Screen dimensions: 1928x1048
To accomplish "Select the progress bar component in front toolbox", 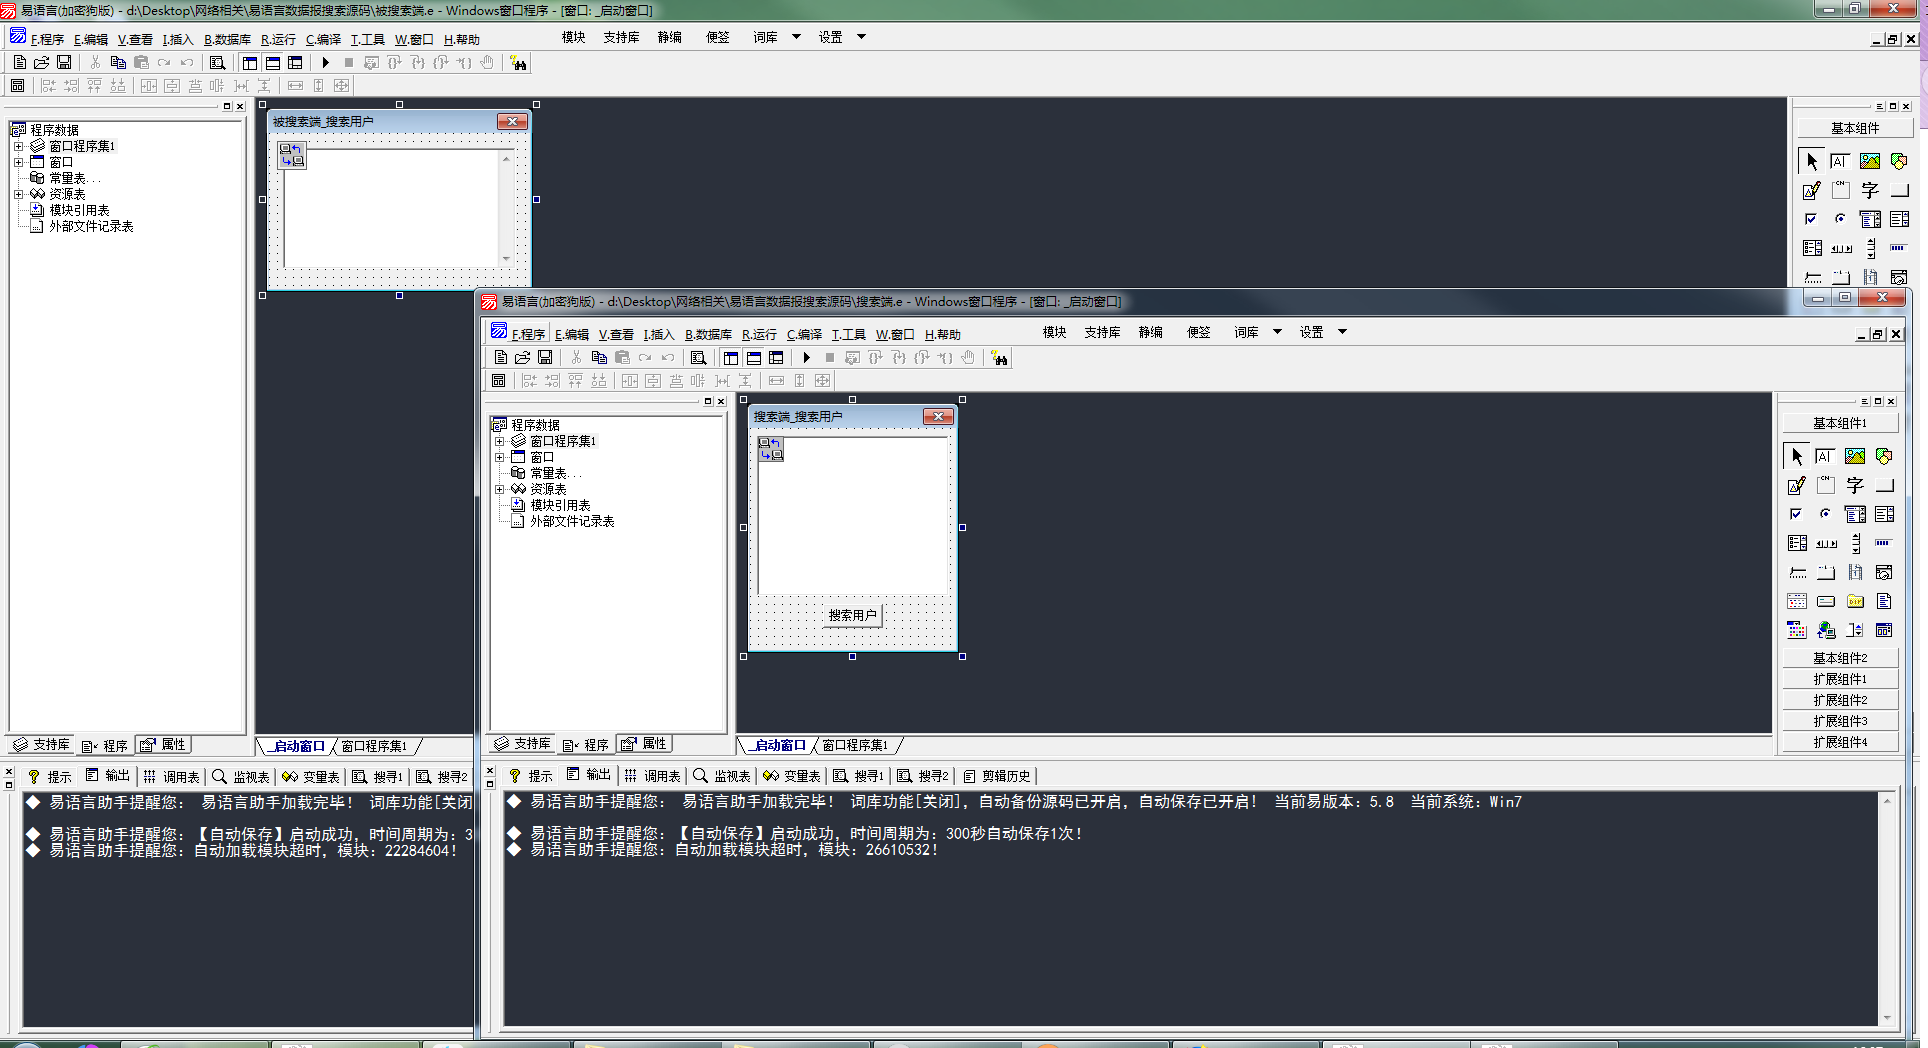I will click(x=1884, y=544).
